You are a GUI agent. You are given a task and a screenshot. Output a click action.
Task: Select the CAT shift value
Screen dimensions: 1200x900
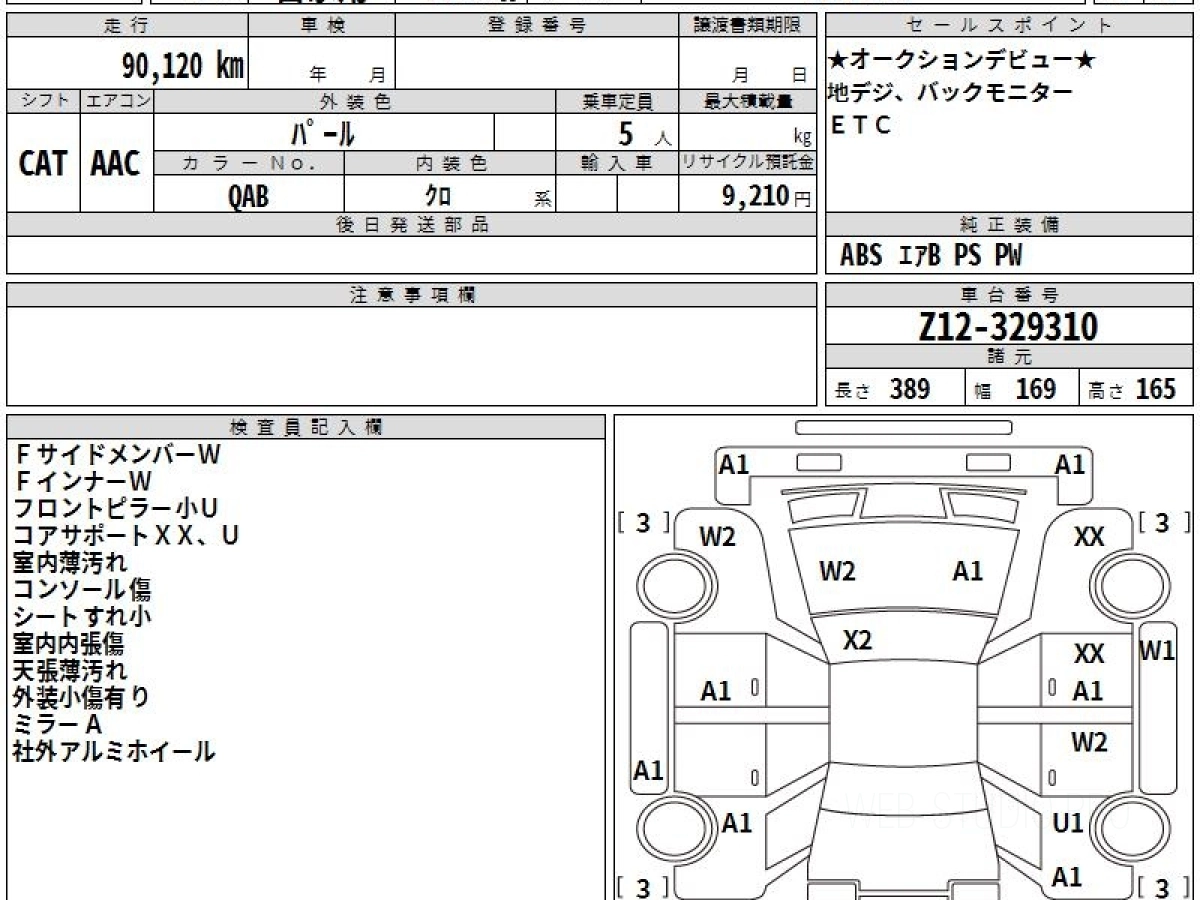point(43,163)
